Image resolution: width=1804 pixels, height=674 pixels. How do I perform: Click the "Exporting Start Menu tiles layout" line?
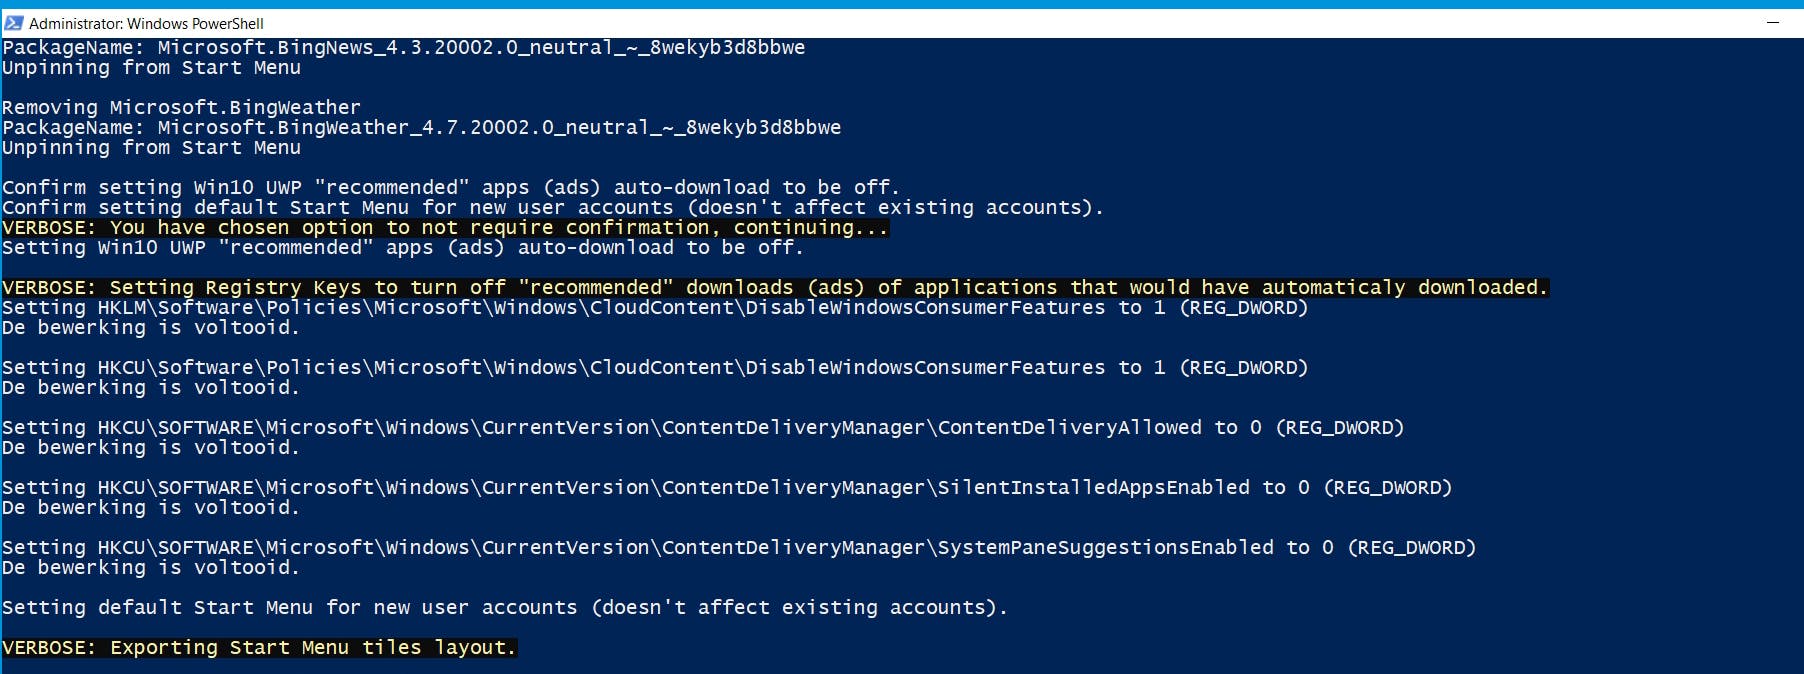coord(259,648)
